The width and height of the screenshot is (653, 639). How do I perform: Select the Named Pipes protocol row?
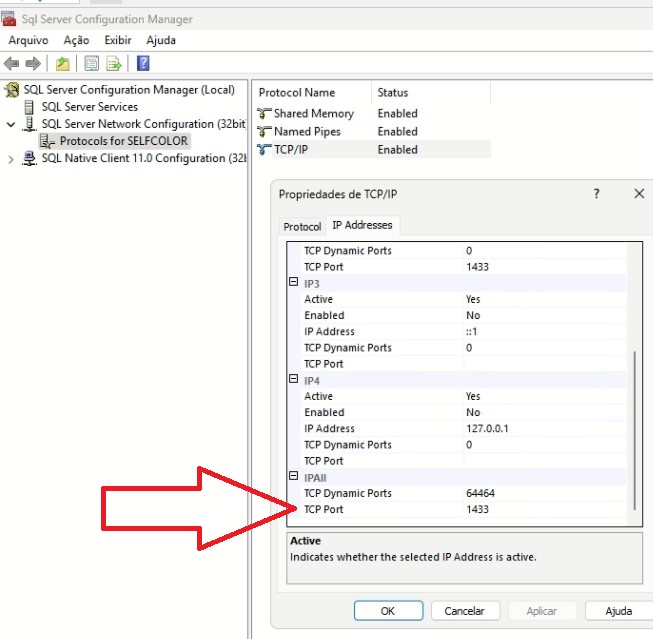pyautogui.click(x=373, y=132)
